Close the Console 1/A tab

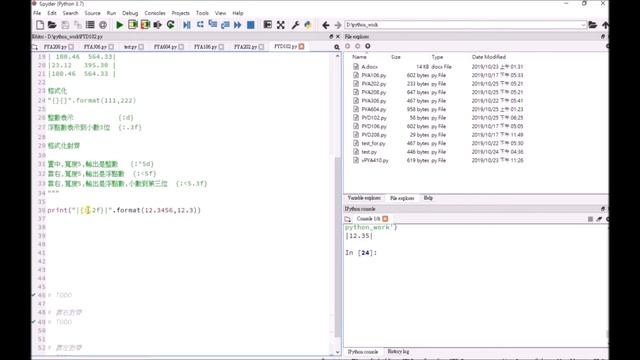click(x=385, y=219)
